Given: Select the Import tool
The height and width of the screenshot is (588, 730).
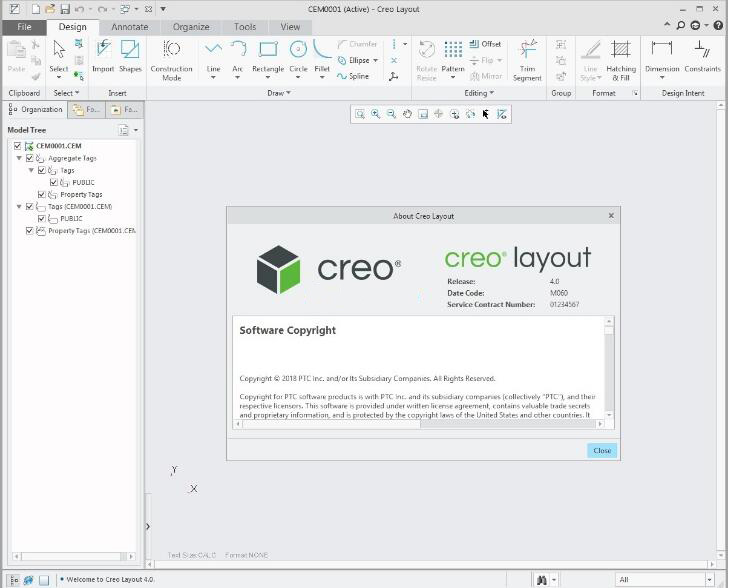Looking at the screenshot, I should coord(103,56).
